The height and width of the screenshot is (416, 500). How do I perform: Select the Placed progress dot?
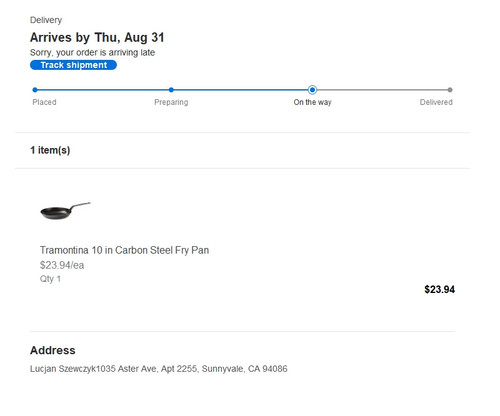(x=35, y=90)
